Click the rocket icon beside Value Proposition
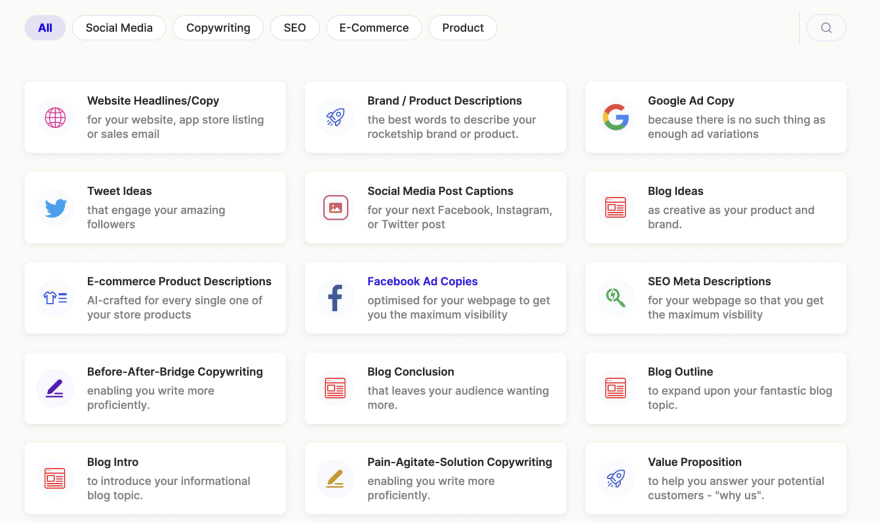The width and height of the screenshot is (880, 523). coord(616,479)
